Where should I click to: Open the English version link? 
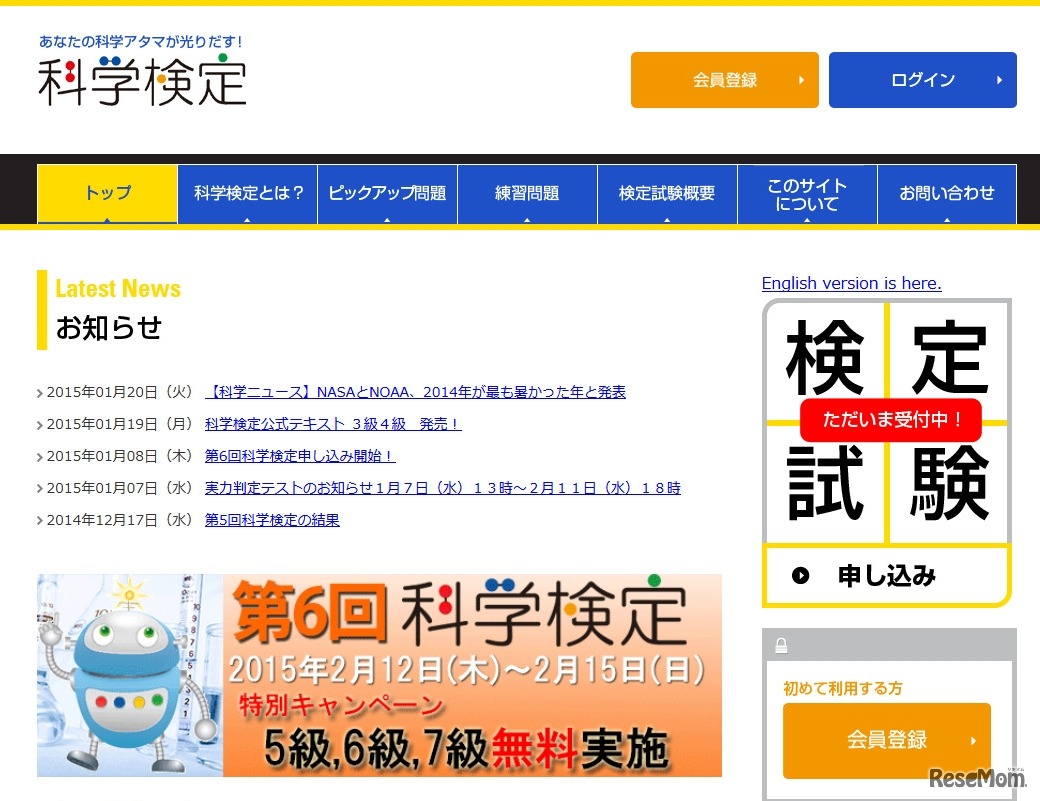click(x=851, y=283)
